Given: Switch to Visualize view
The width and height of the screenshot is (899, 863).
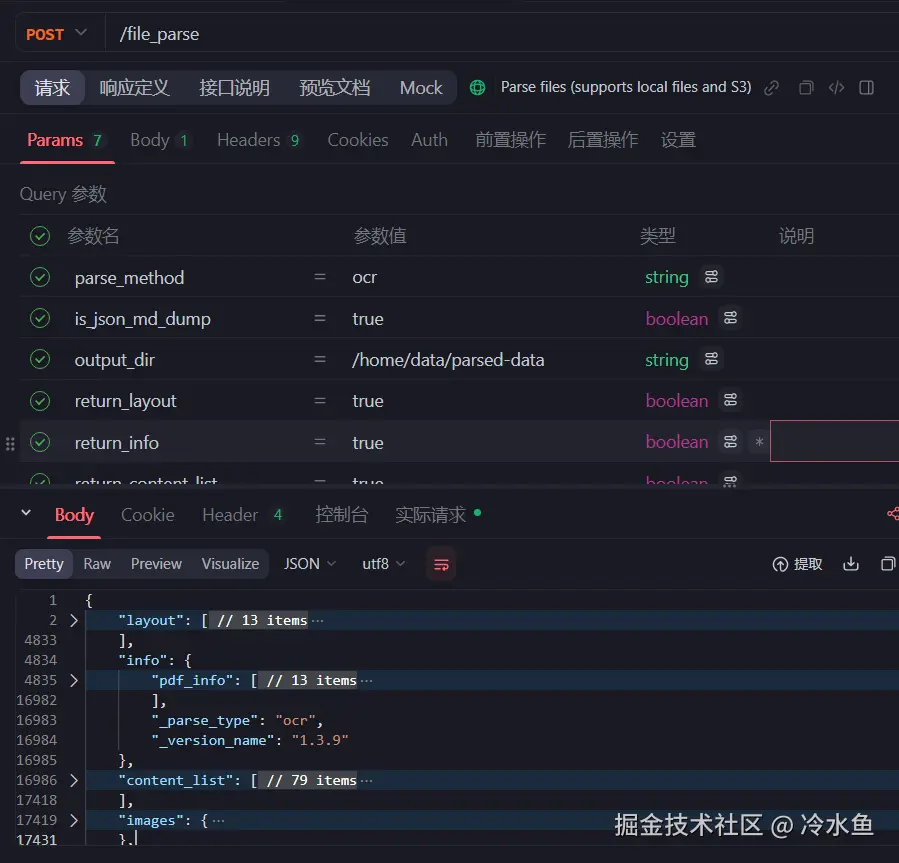Looking at the screenshot, I should tap(230, 564).
